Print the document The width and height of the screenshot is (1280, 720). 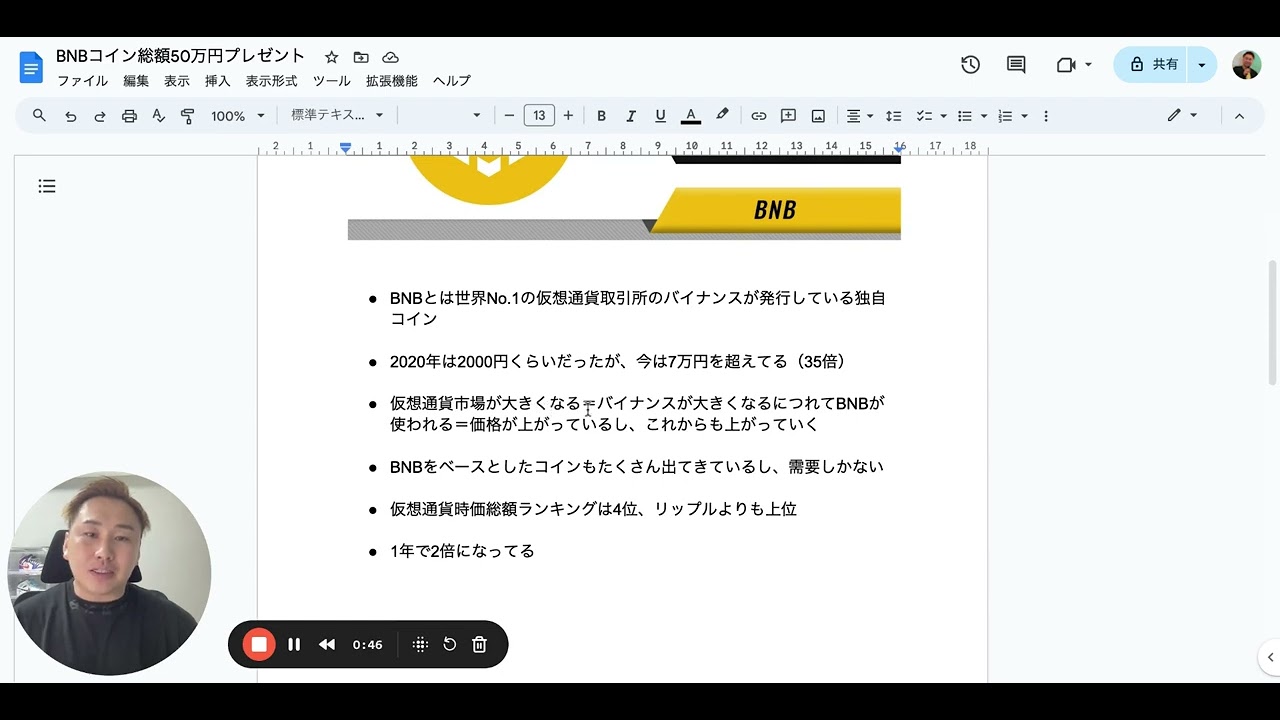[129, 116]
